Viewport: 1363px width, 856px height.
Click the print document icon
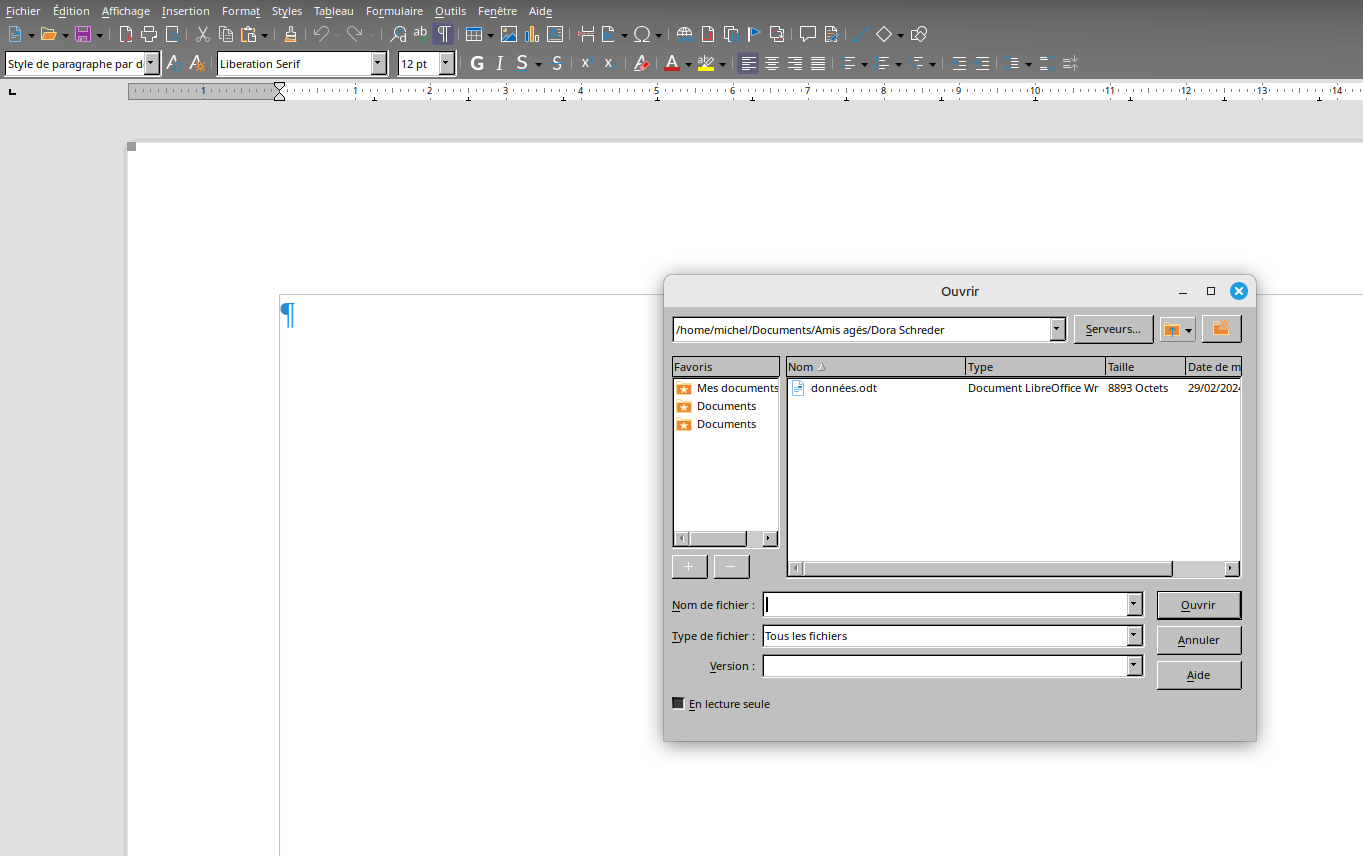point(149,35)
